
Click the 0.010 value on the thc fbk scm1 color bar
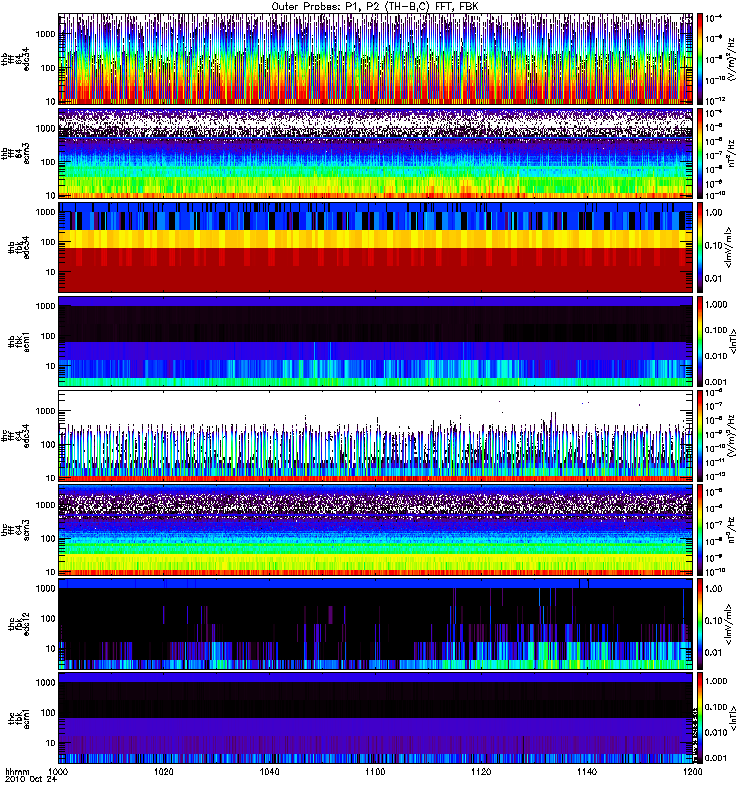click(x=716, y=733)
